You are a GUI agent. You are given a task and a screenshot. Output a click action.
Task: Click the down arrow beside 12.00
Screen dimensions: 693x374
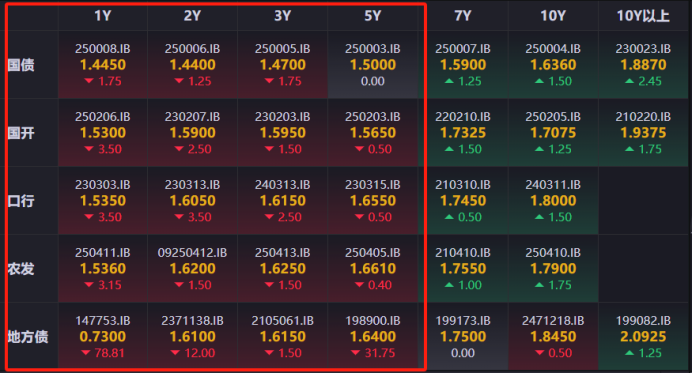(175, 353)
